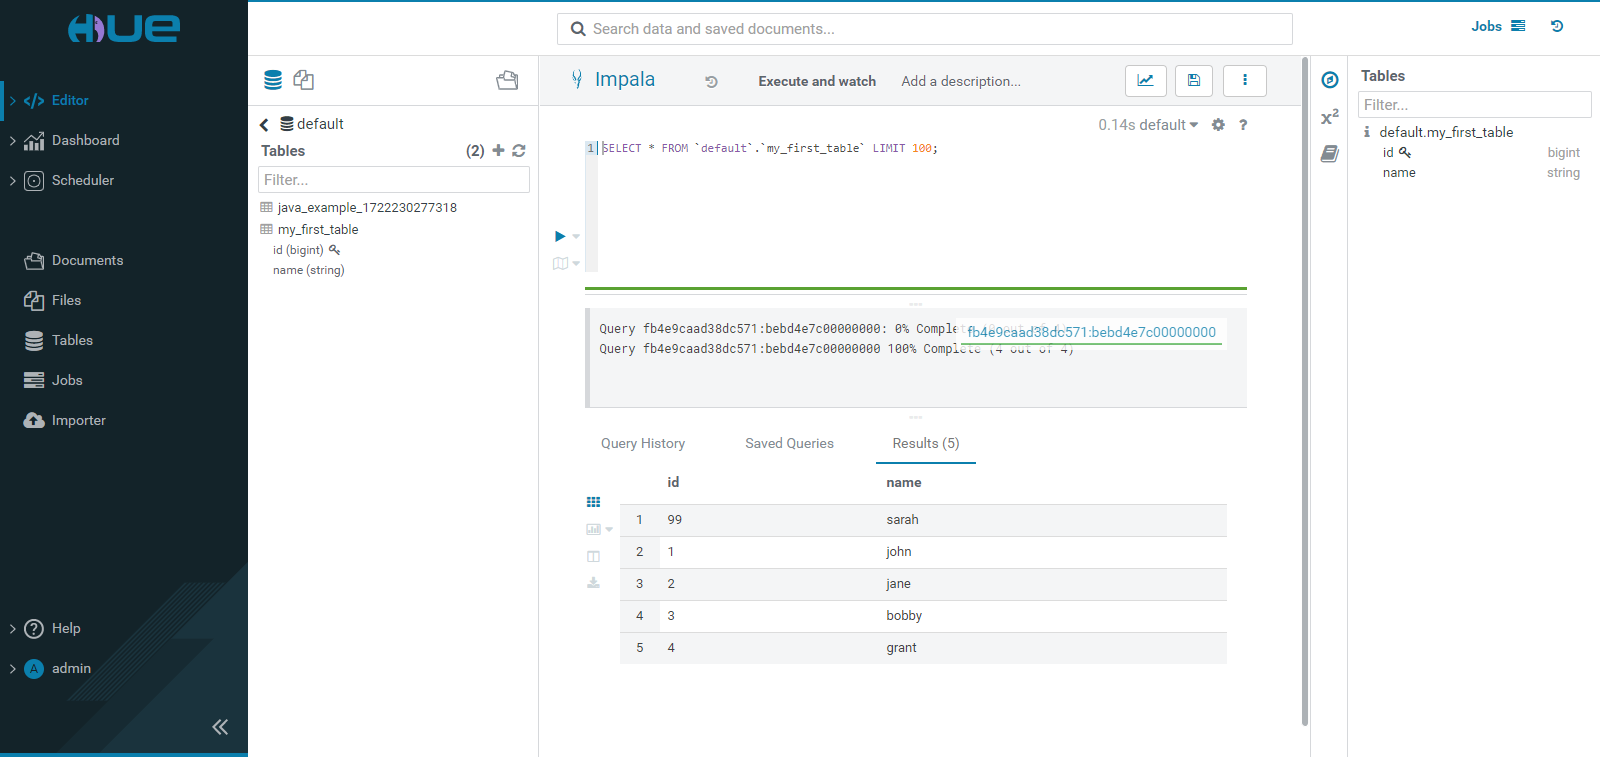Download results using the download icon
The image size is (1600, 757).
tap(593, 583)
